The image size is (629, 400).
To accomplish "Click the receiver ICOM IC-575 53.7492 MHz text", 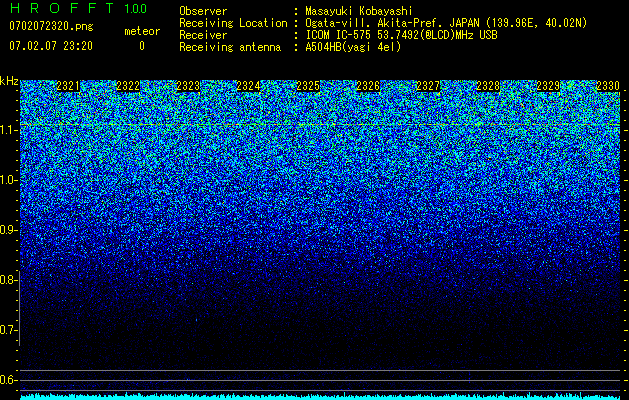I will point(401,35).
